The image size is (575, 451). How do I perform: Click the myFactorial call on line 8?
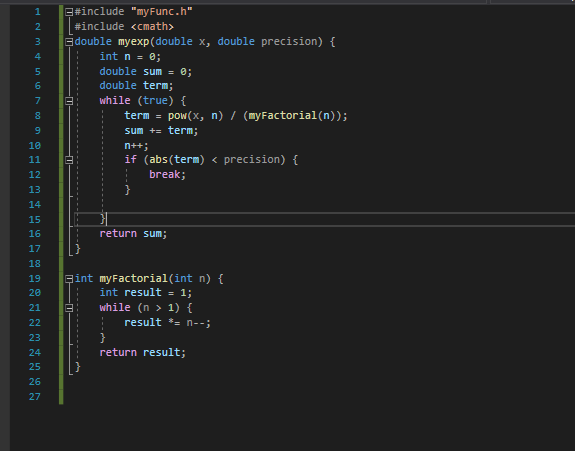pos(283,116)
